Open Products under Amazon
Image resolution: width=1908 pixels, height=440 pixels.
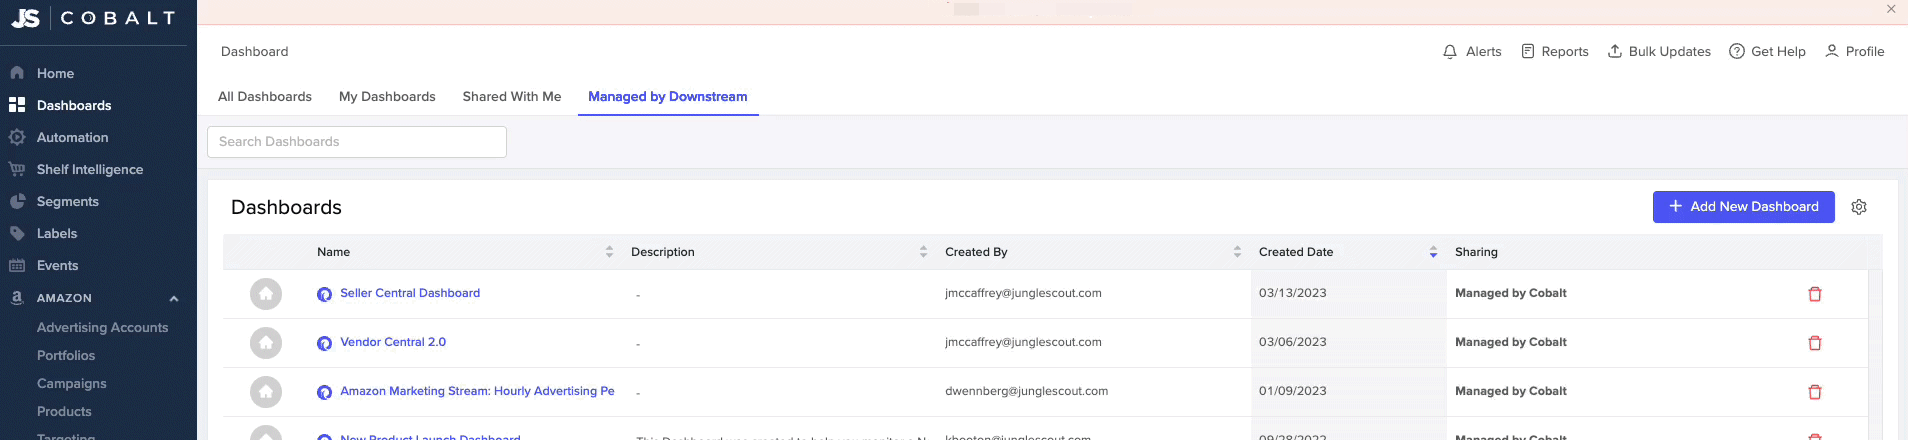[64, 411]
